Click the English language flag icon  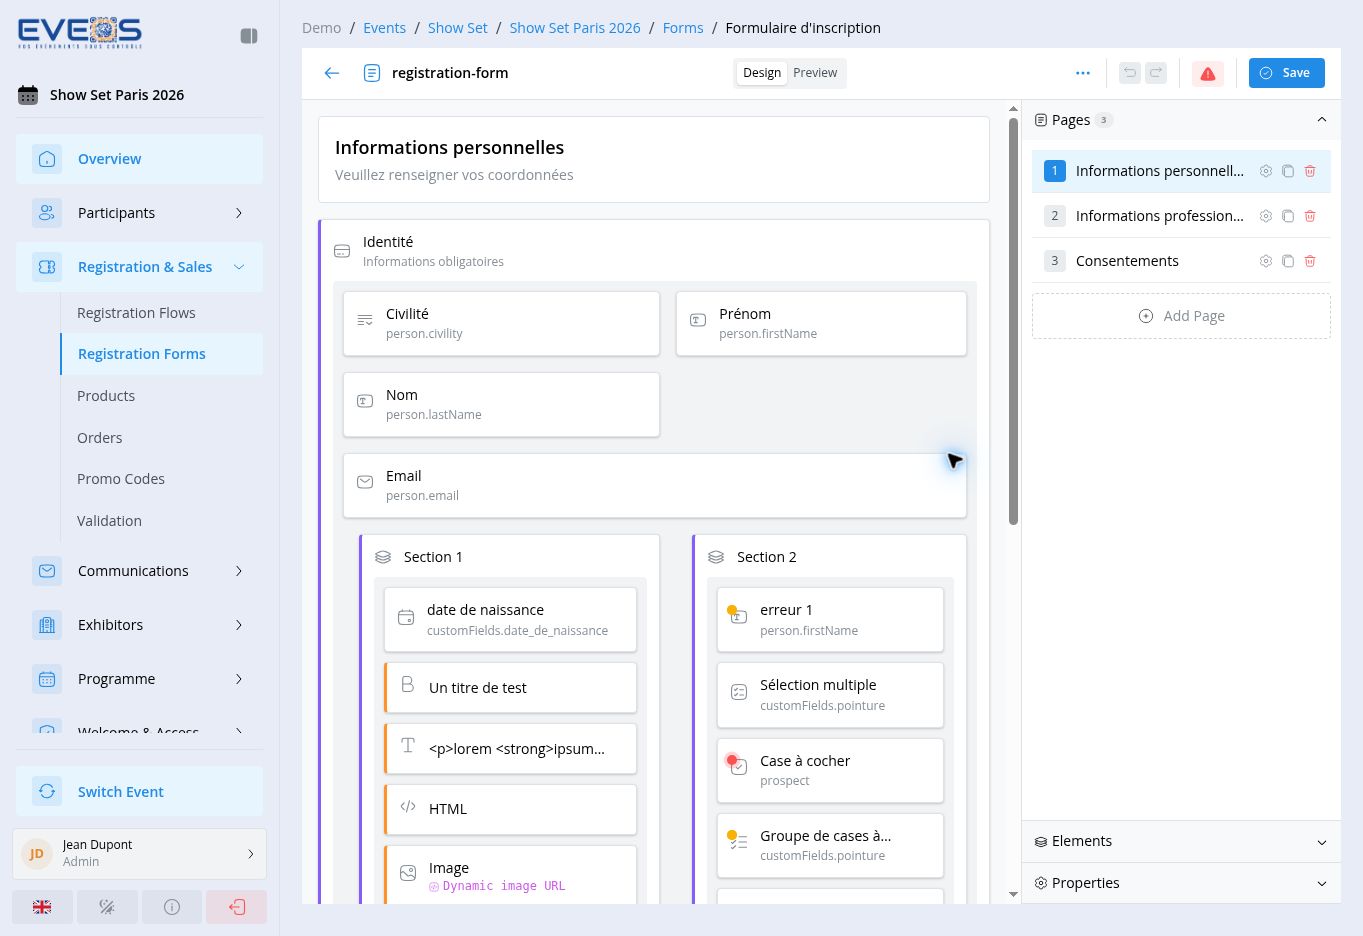[42, 907]
